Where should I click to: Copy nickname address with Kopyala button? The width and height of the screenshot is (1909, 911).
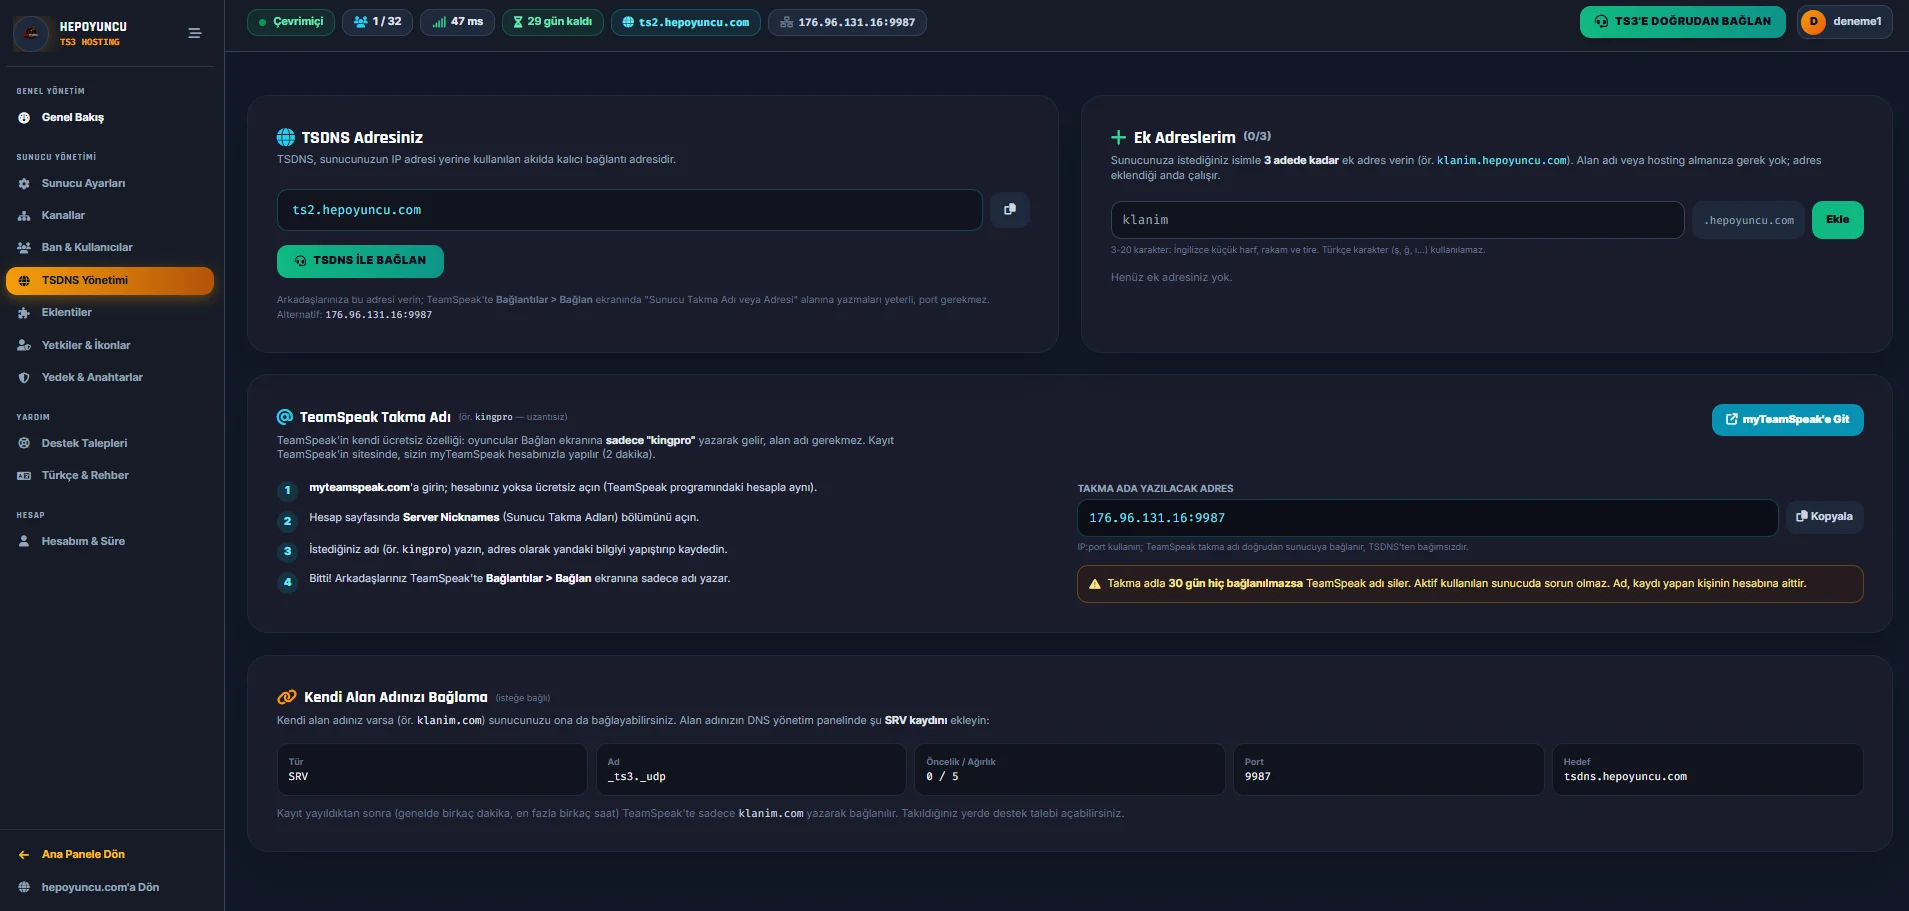pos(1824,517)
